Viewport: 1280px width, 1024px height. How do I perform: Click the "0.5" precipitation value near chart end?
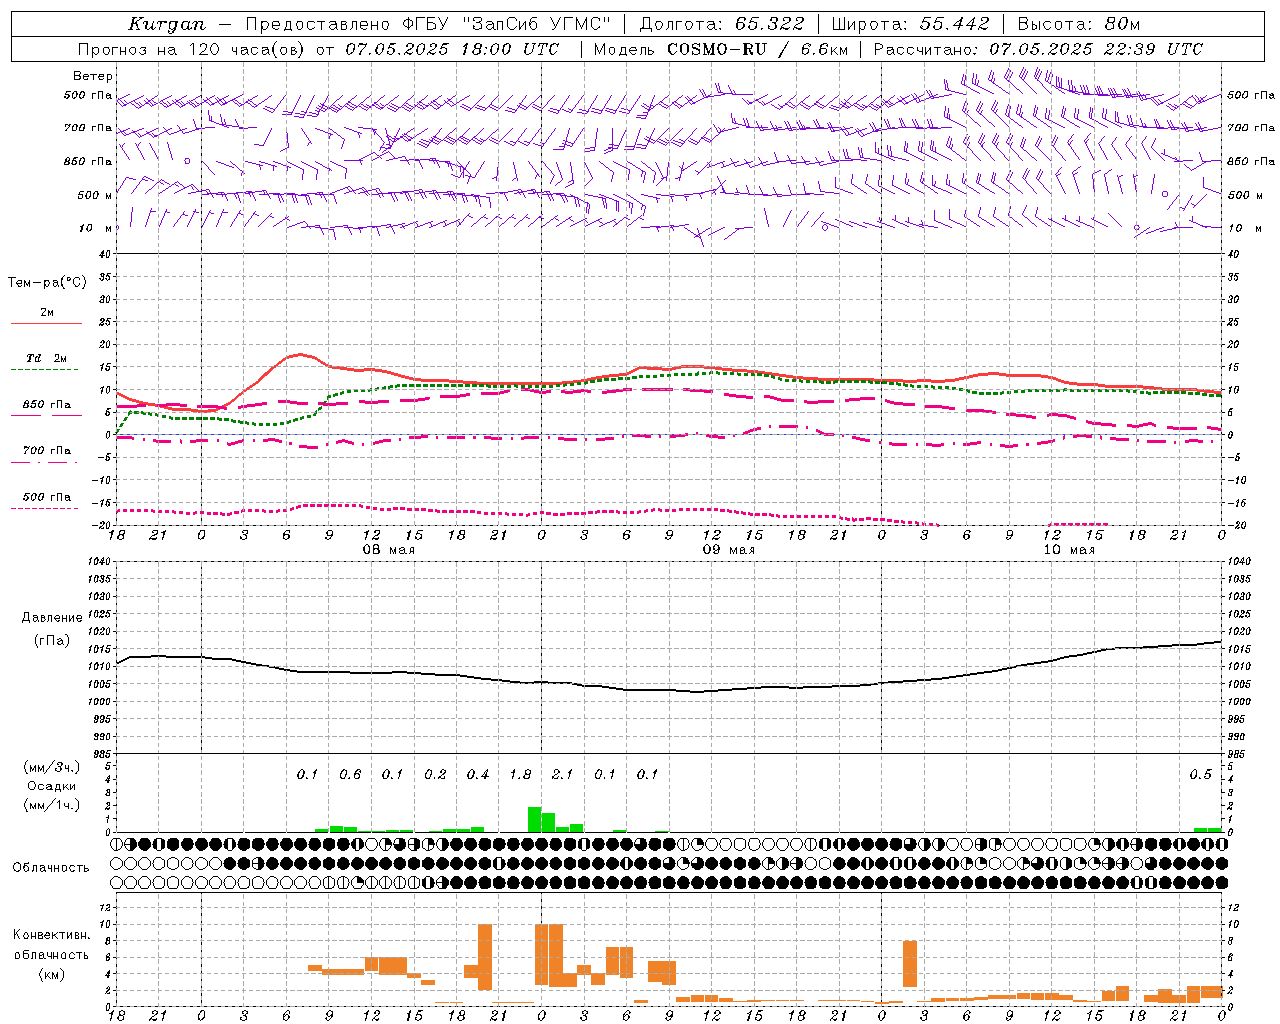point(1200,775)
